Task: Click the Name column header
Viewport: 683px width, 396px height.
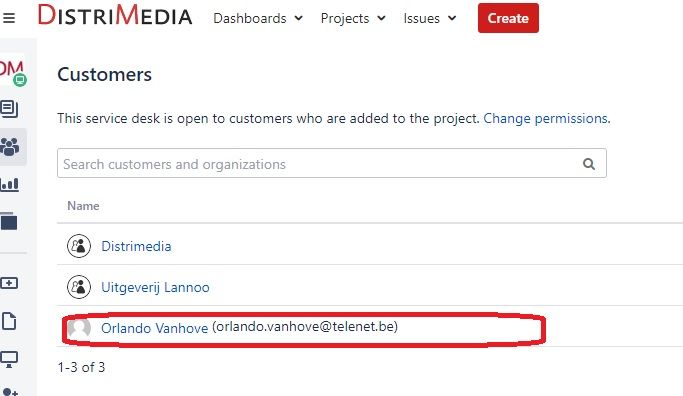Action: click(x=83, y=206)
